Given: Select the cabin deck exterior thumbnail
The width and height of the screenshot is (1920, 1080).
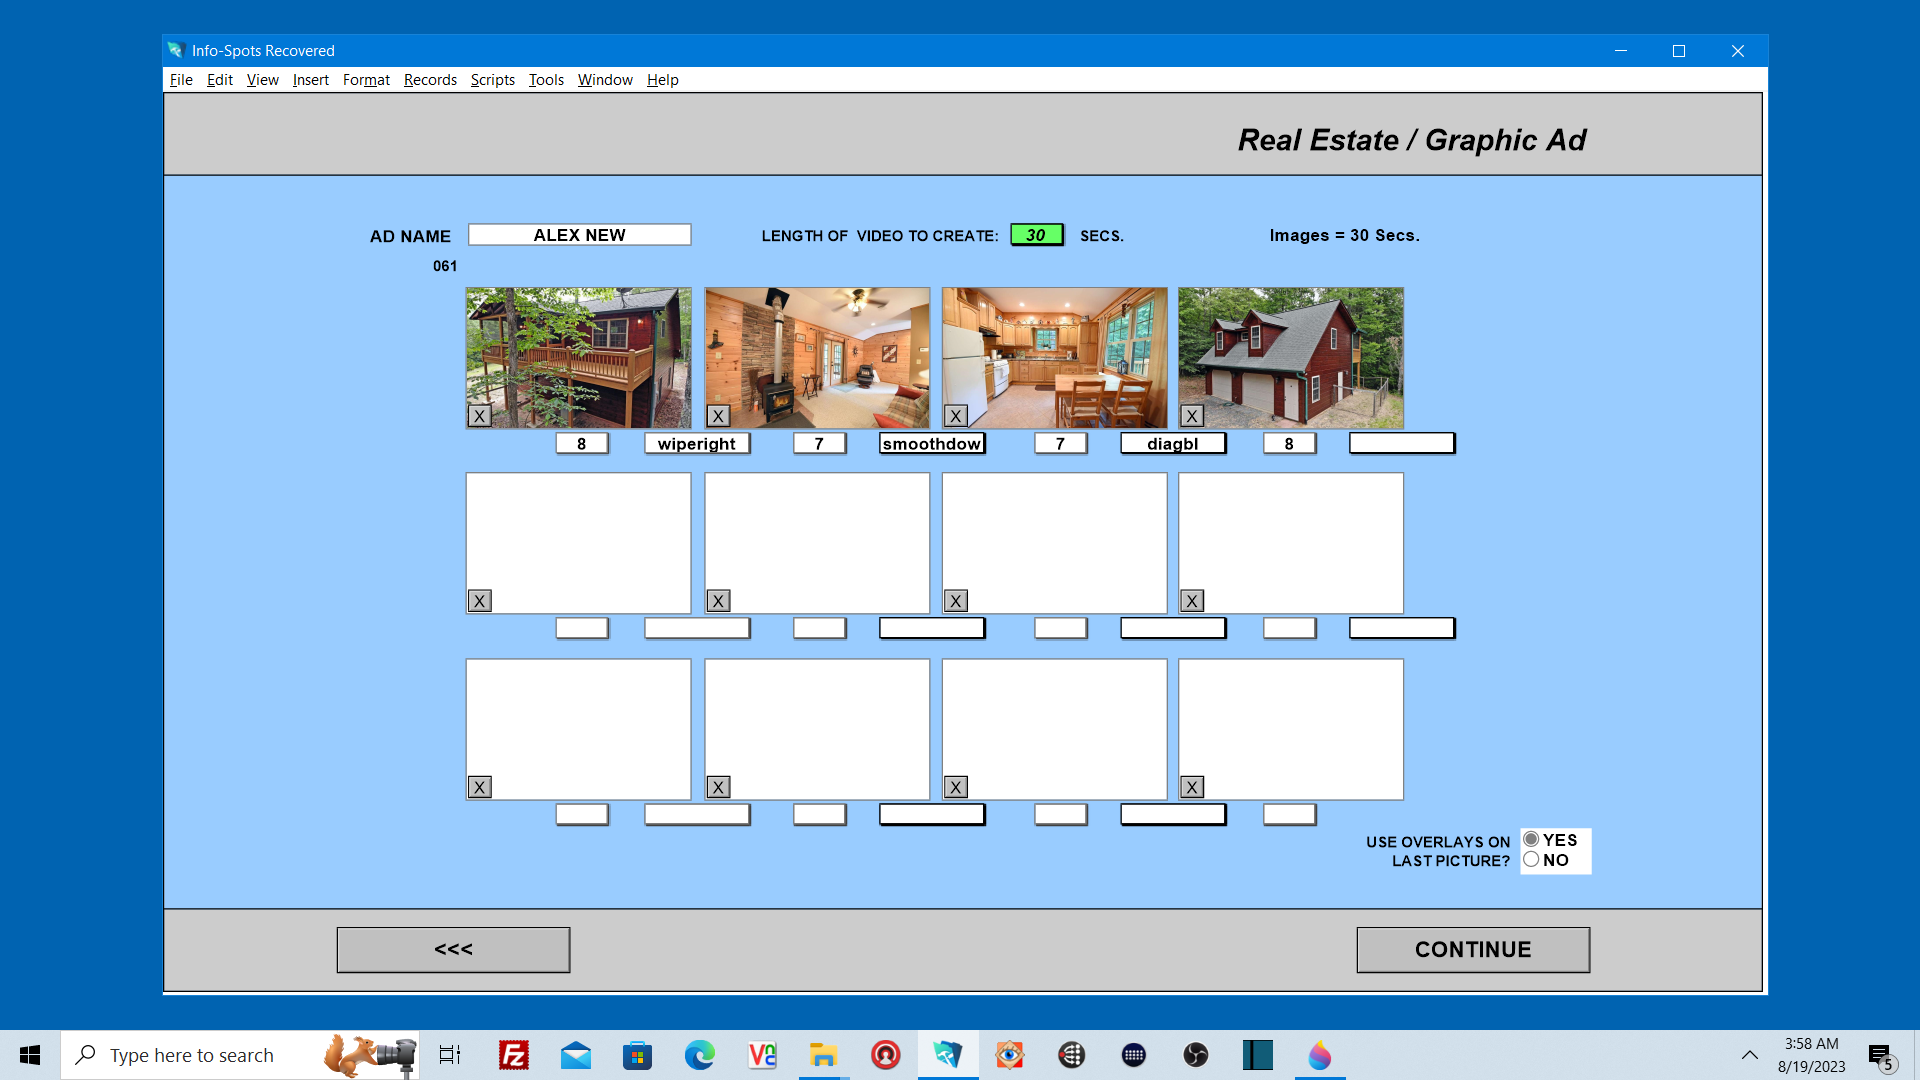Looking at the screenshot, I should pyautogui.click(x=578, y=358).
